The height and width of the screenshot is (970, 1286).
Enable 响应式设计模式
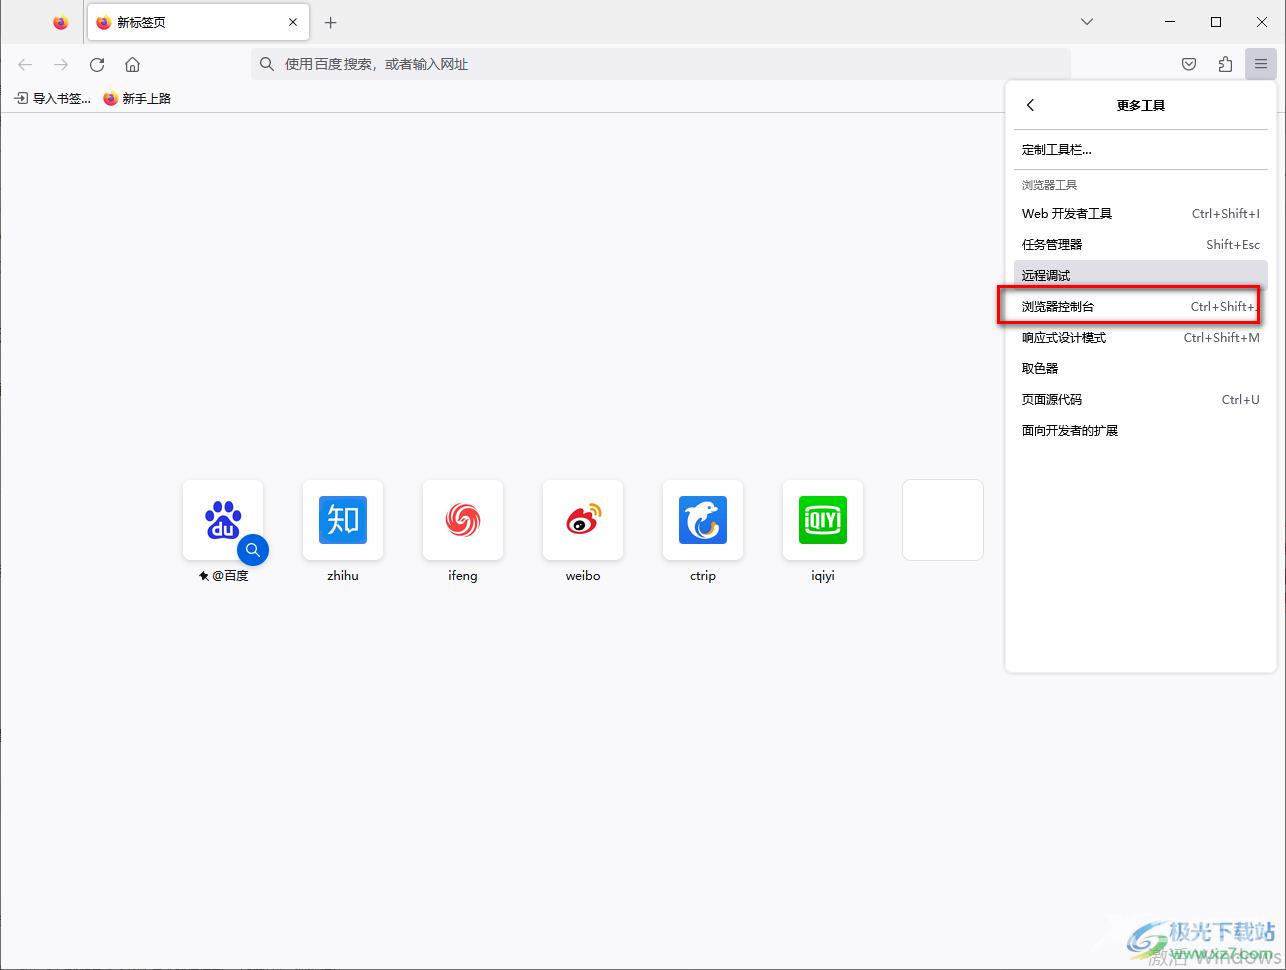pos(1141,337)
